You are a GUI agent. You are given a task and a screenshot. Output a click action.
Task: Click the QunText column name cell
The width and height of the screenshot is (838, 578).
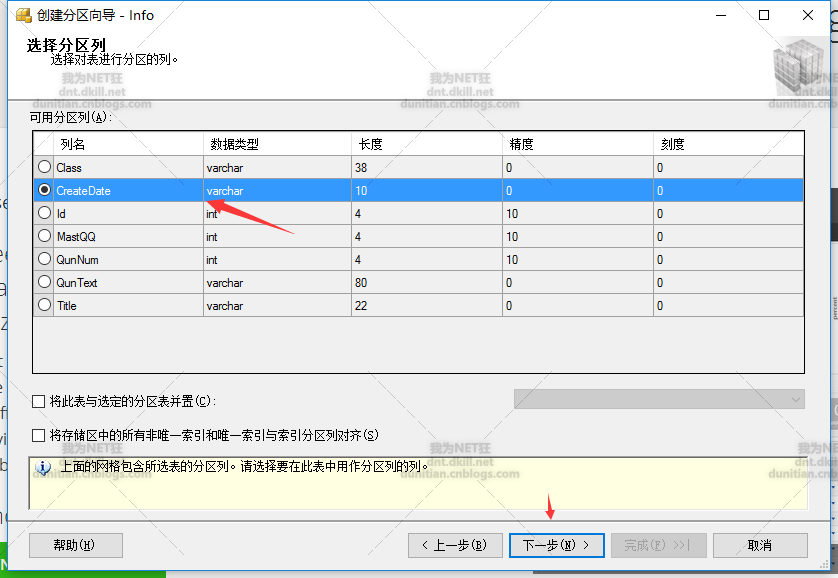pos(128,283)
